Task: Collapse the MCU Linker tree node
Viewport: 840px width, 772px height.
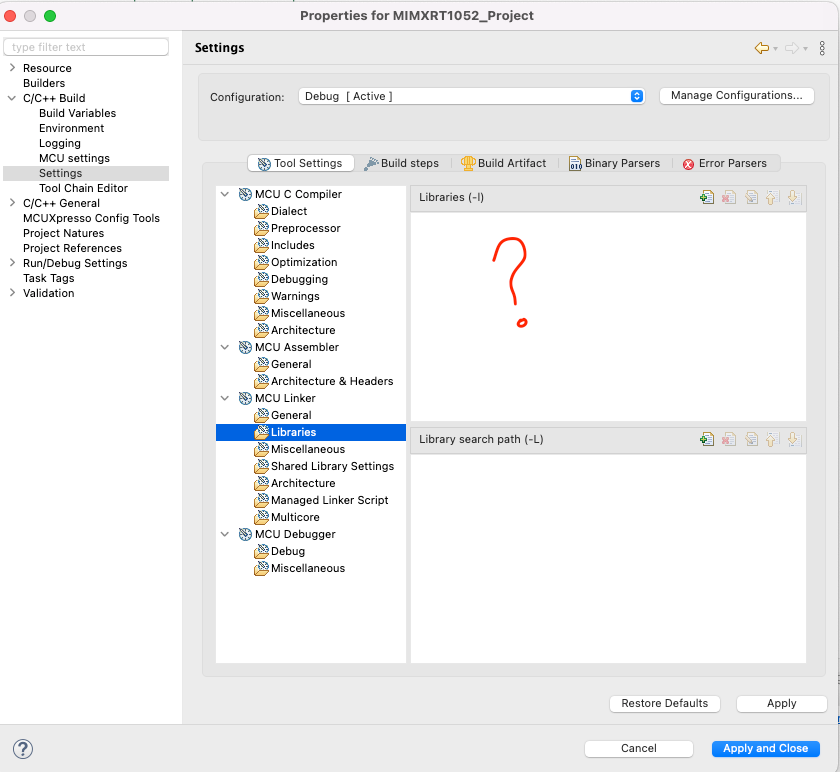Action: click(x=225, y=398)
